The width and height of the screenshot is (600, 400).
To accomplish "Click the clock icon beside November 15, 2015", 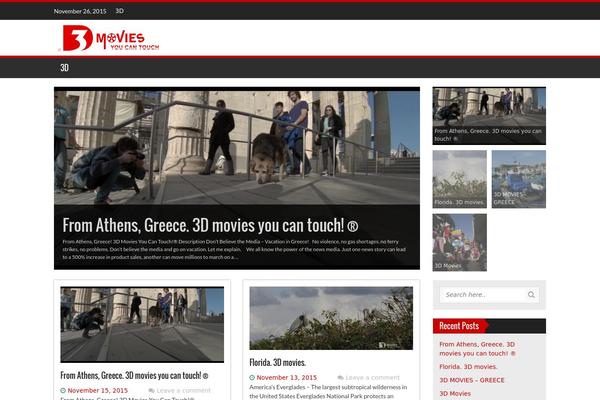I will 63,390.
